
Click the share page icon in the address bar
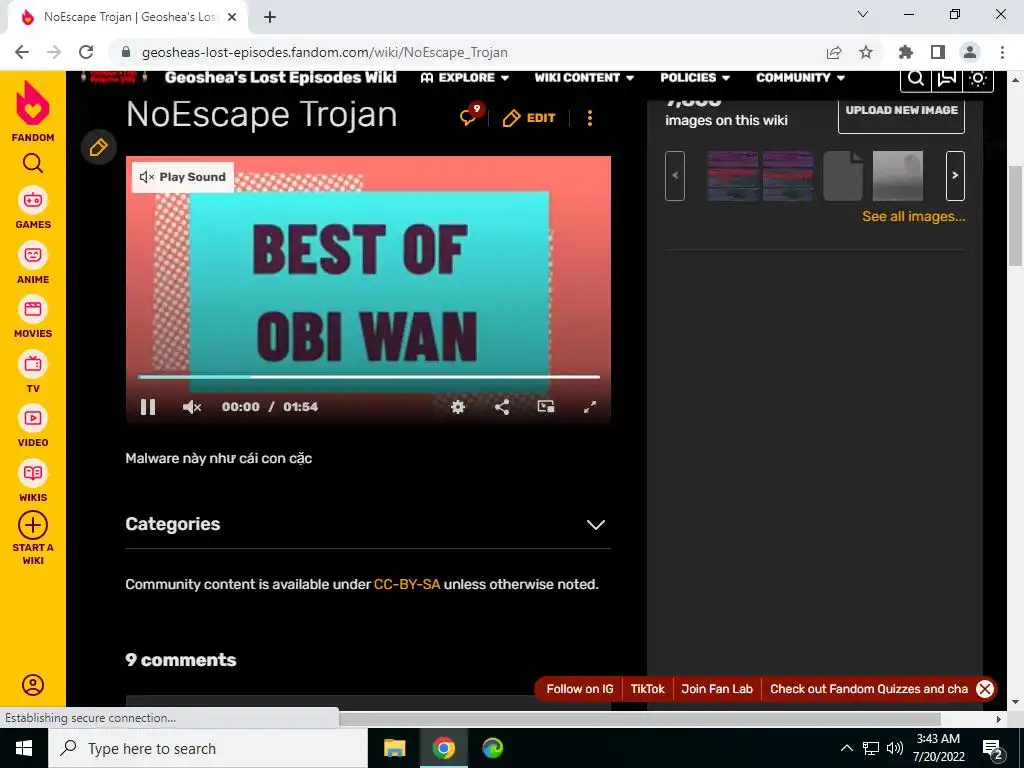point(834,52)
